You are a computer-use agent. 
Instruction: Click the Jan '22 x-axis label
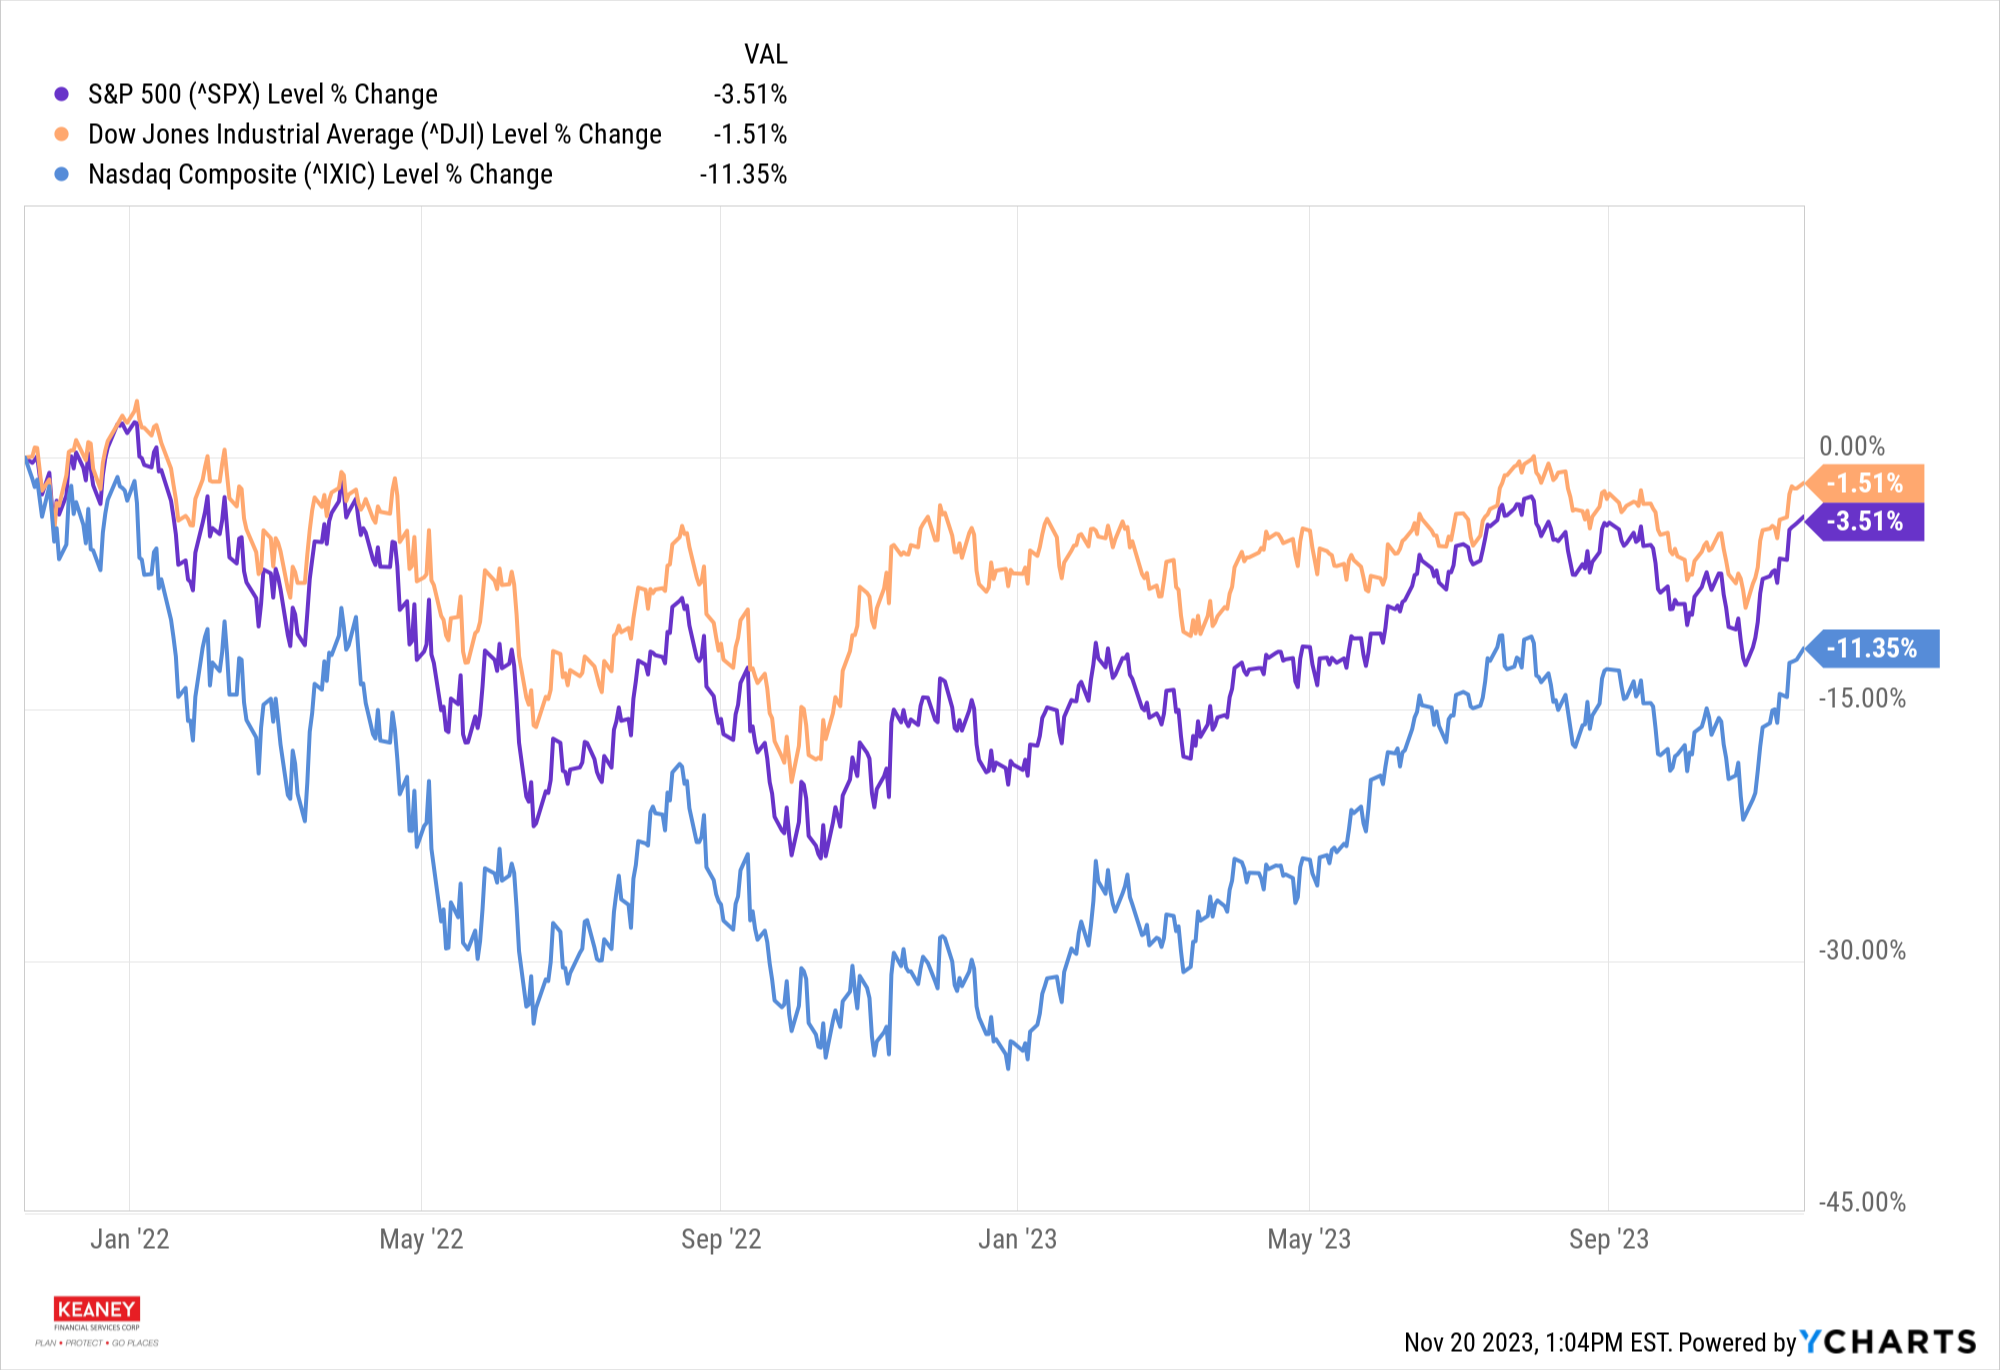(130, 1239)
